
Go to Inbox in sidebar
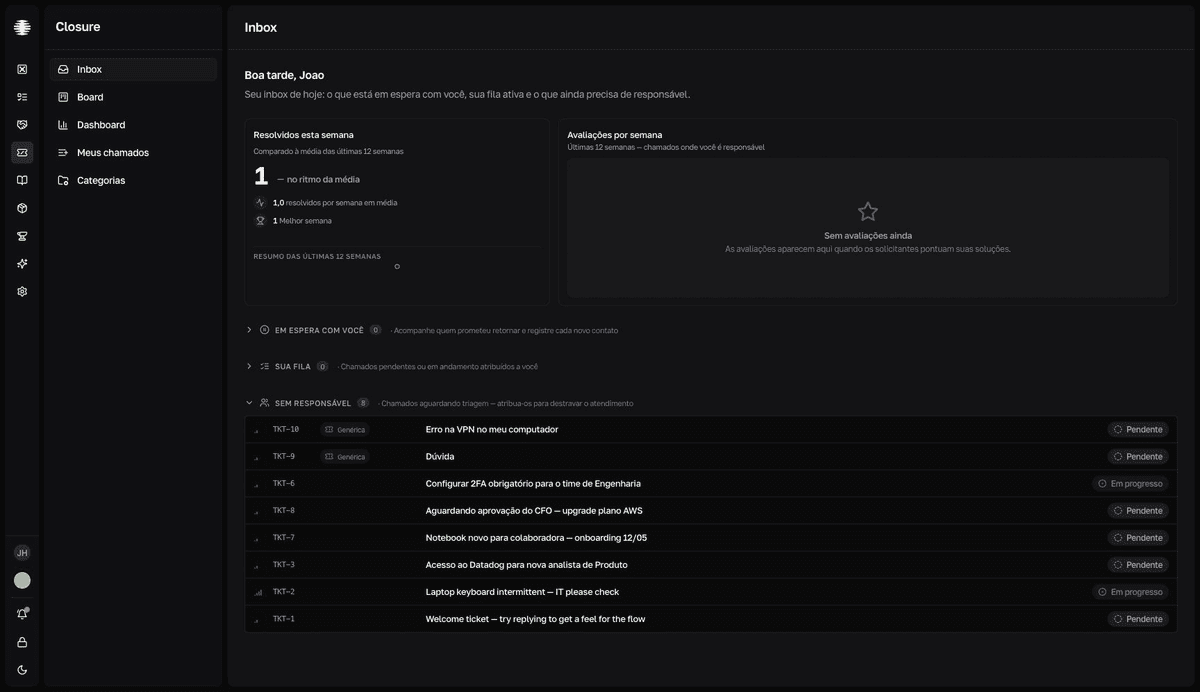(133, 69)
